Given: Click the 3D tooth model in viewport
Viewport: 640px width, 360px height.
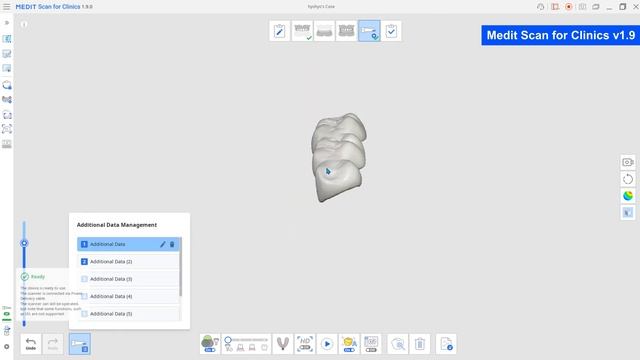Looking at the screenshot, I should (338, 157).
